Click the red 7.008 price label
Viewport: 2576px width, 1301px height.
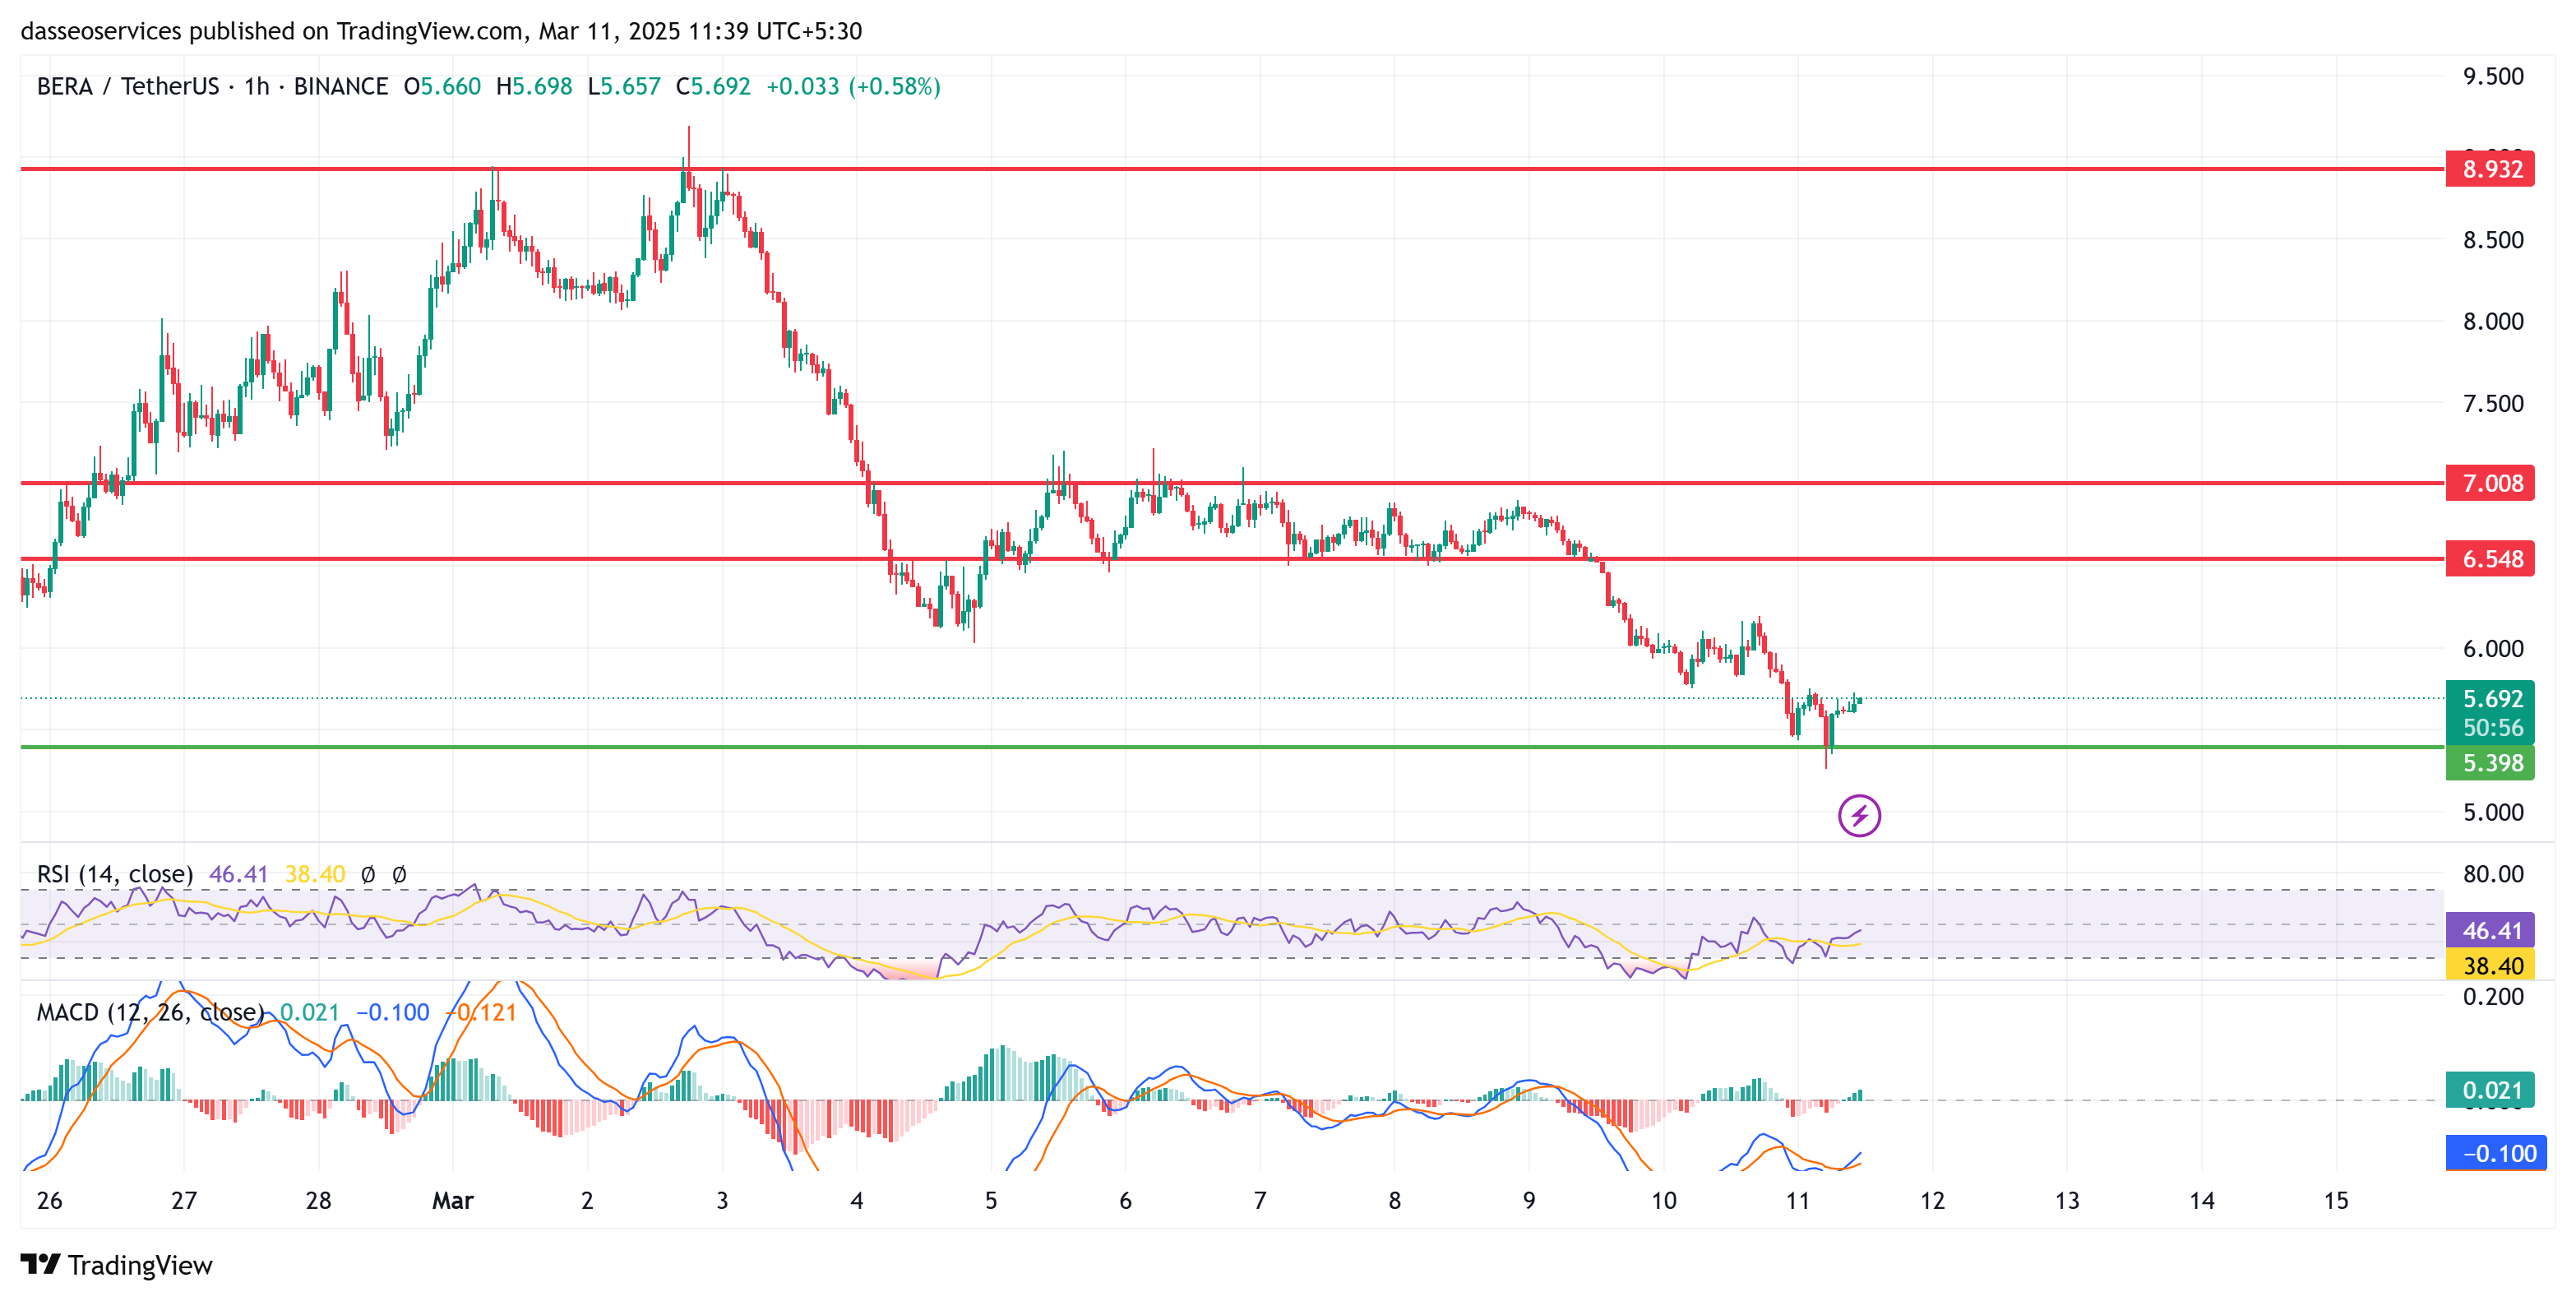pyautogui.click(x=2489, y=483)
